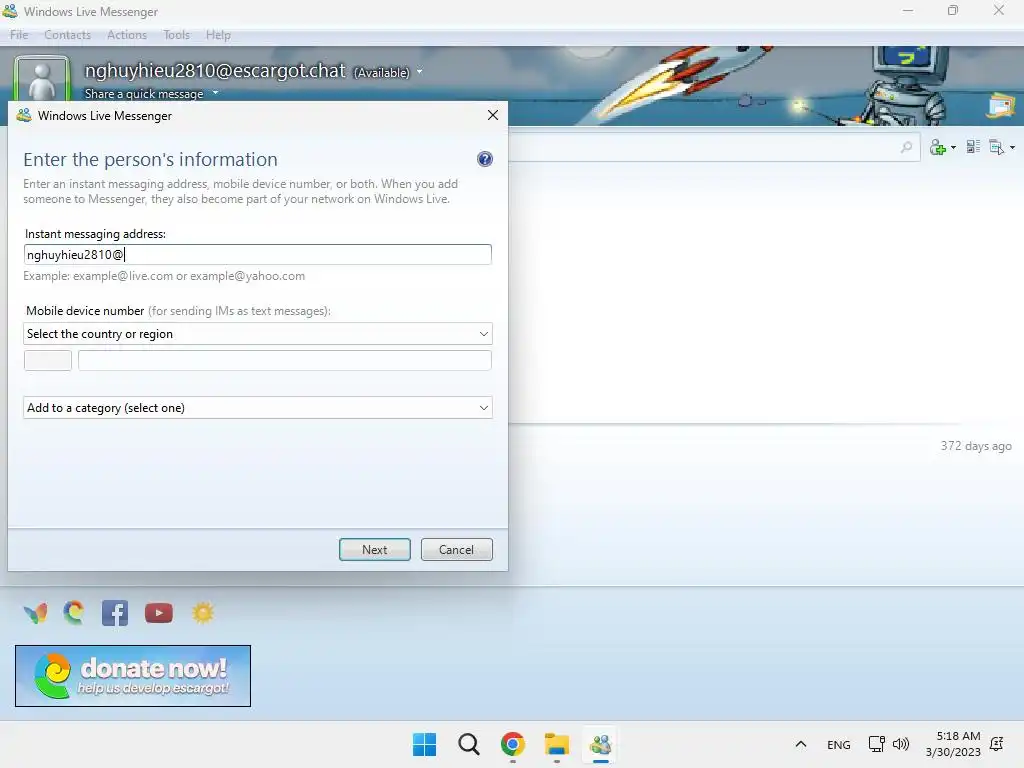
Task: Open the Facebook icon
Action: pos(115,613)
